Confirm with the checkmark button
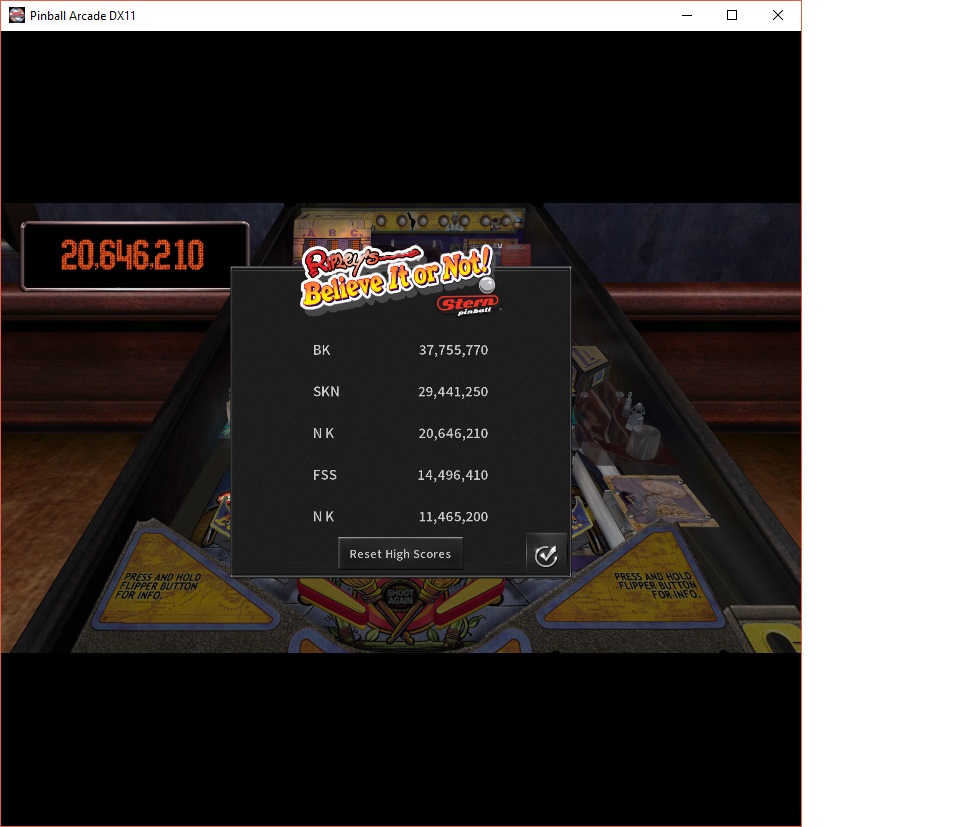960x827 pixels. [546, 555]
